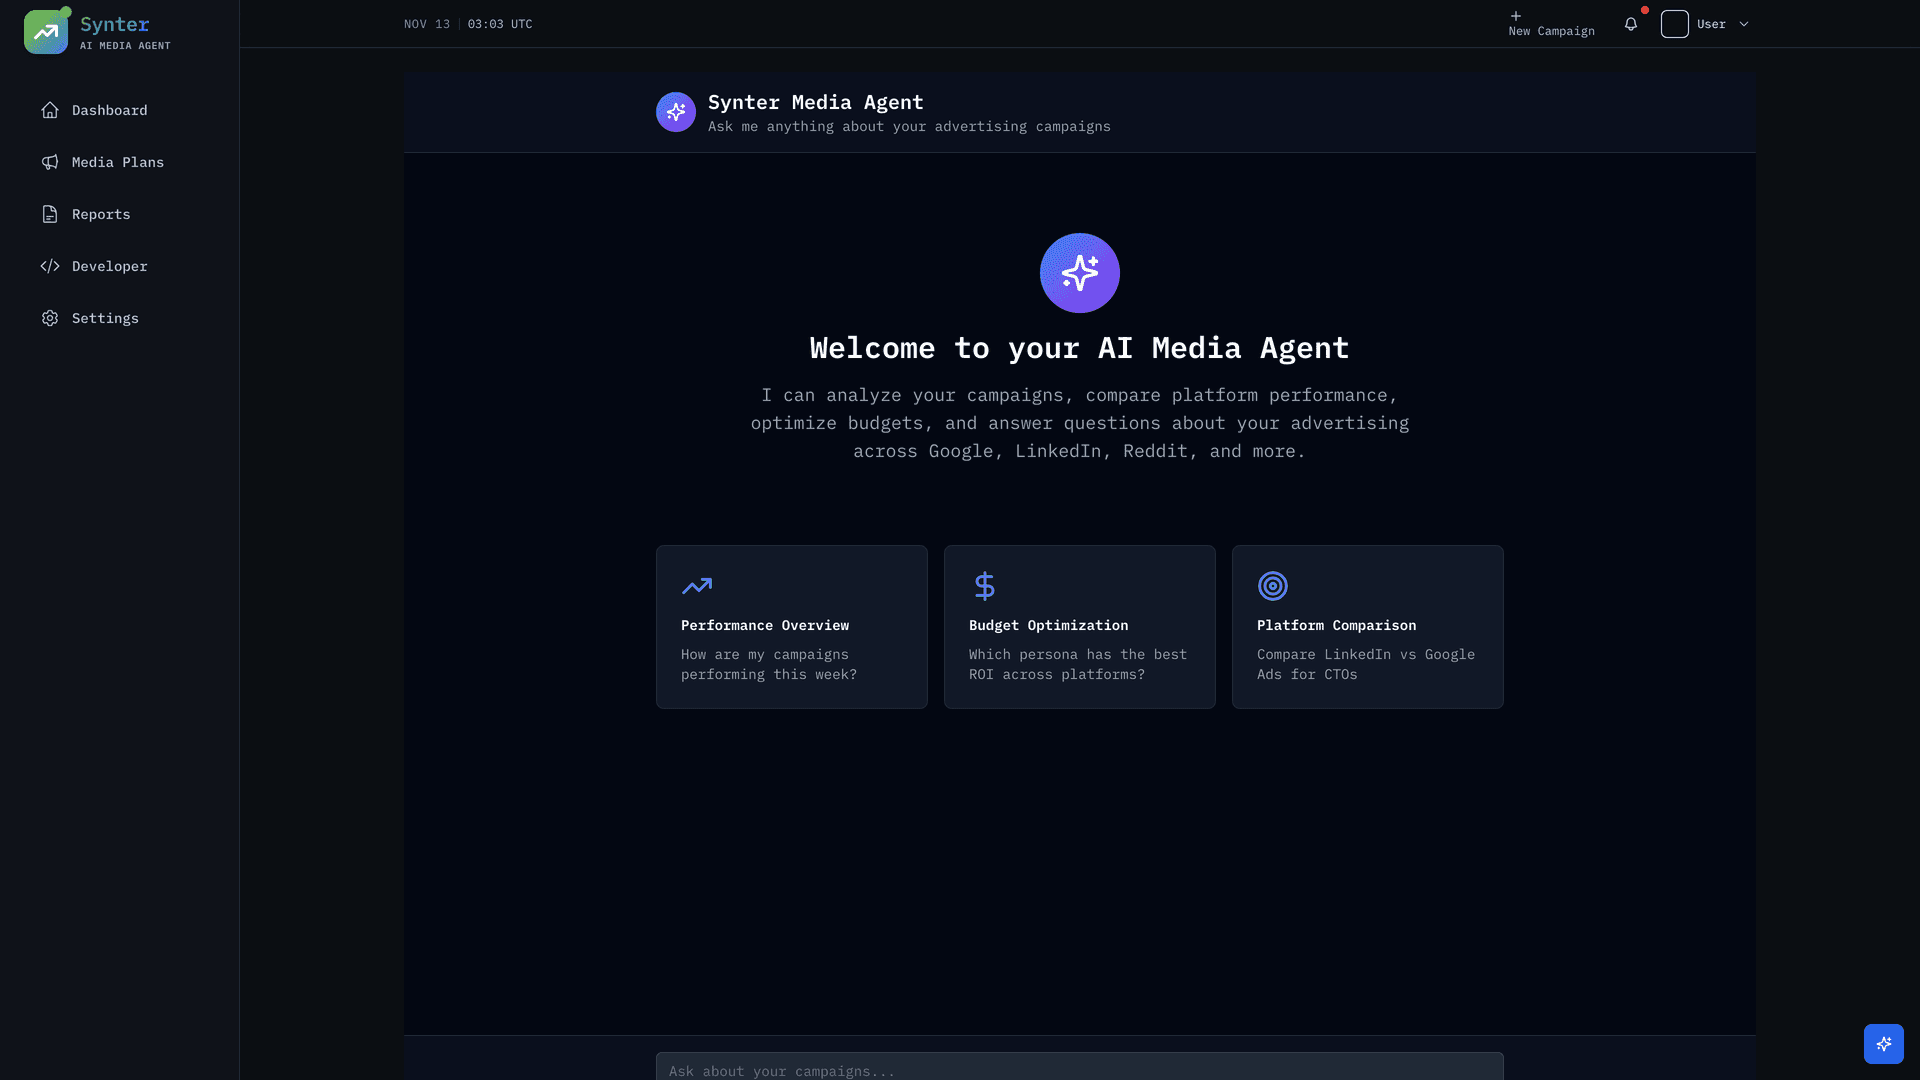Screen dimensions: 1920x1080
Task: Click the New Campaign button
Action: [1551, 24]
